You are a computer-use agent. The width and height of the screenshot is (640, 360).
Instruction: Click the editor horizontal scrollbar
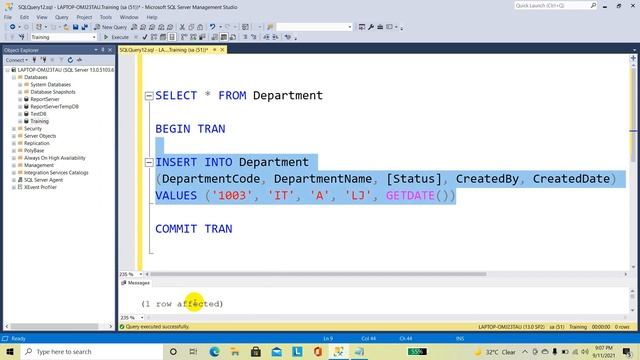[x=318, y=274]
